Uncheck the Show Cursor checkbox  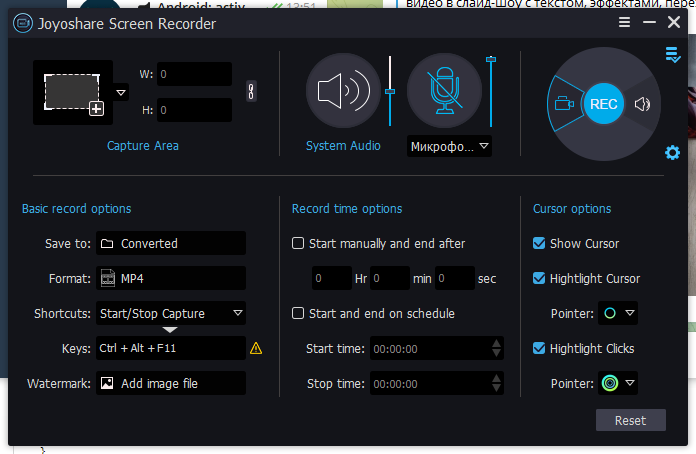539,243
